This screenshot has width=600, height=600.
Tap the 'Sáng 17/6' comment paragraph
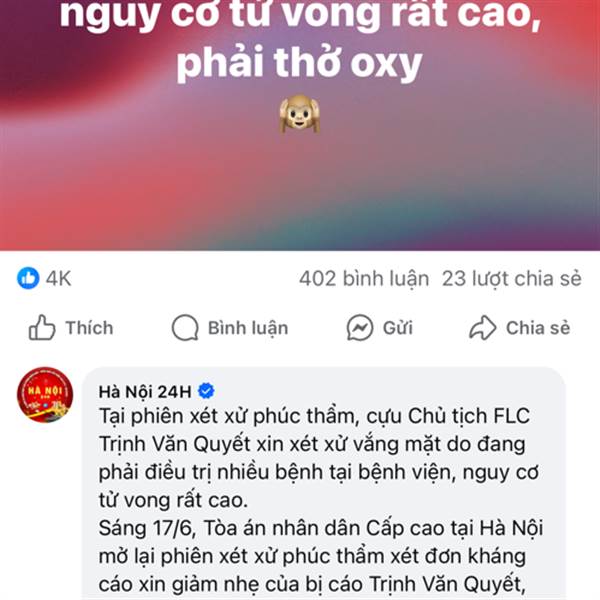321,556
